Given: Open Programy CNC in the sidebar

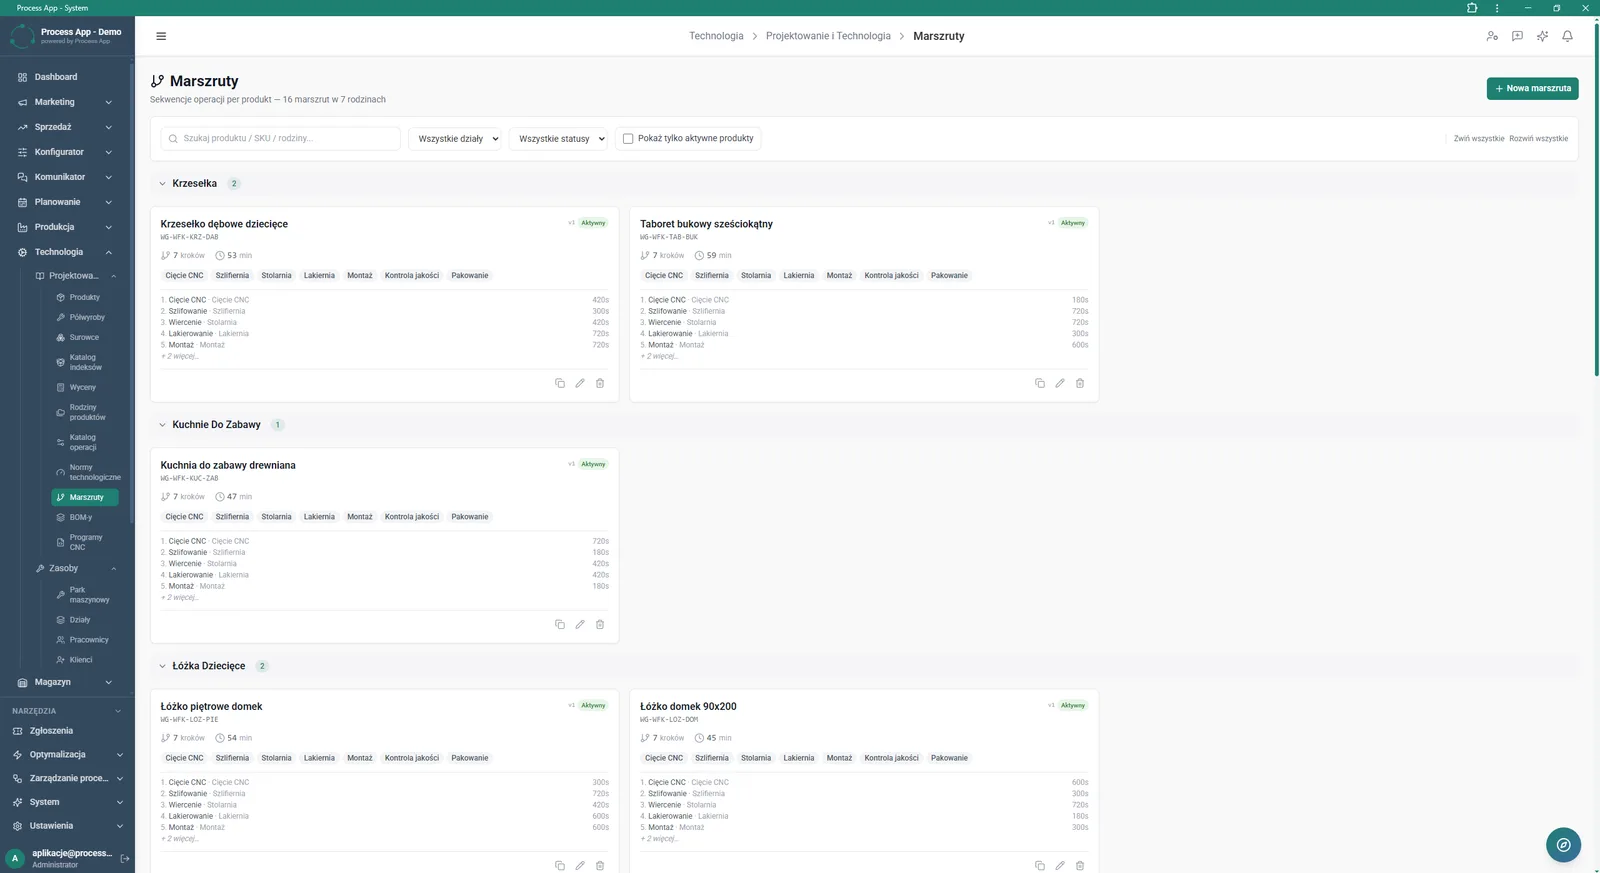Looking at the screenshot, I should (85, 542).
